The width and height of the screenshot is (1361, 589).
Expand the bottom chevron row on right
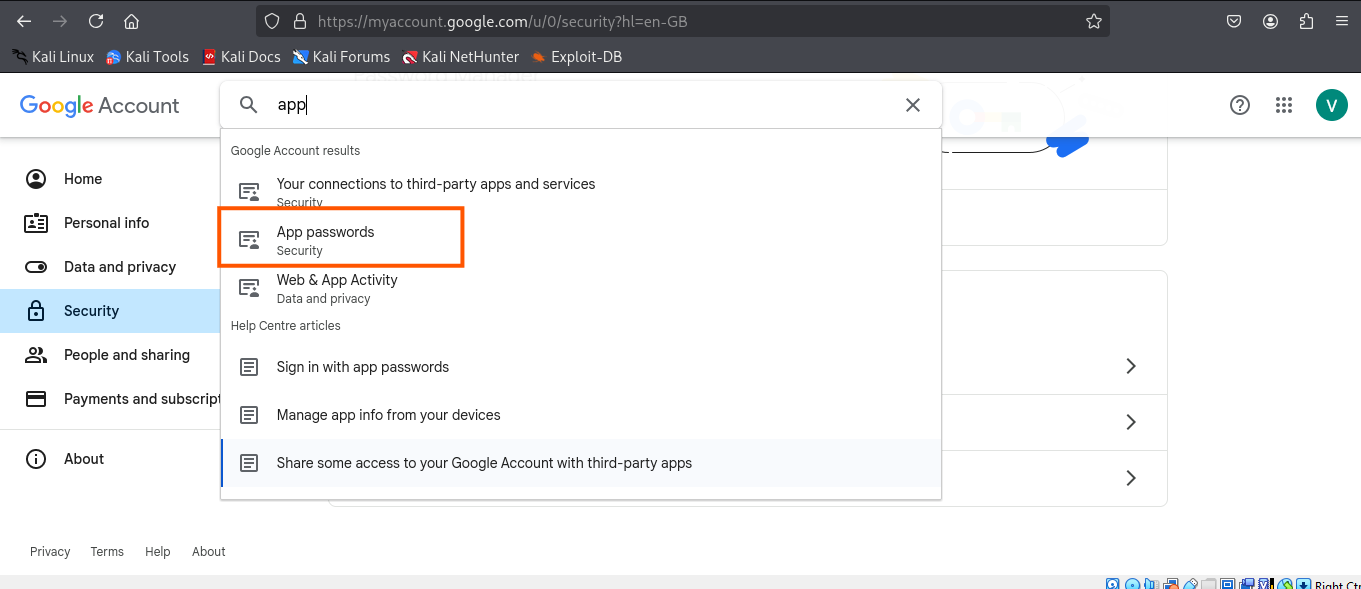tap(1131, 478)
